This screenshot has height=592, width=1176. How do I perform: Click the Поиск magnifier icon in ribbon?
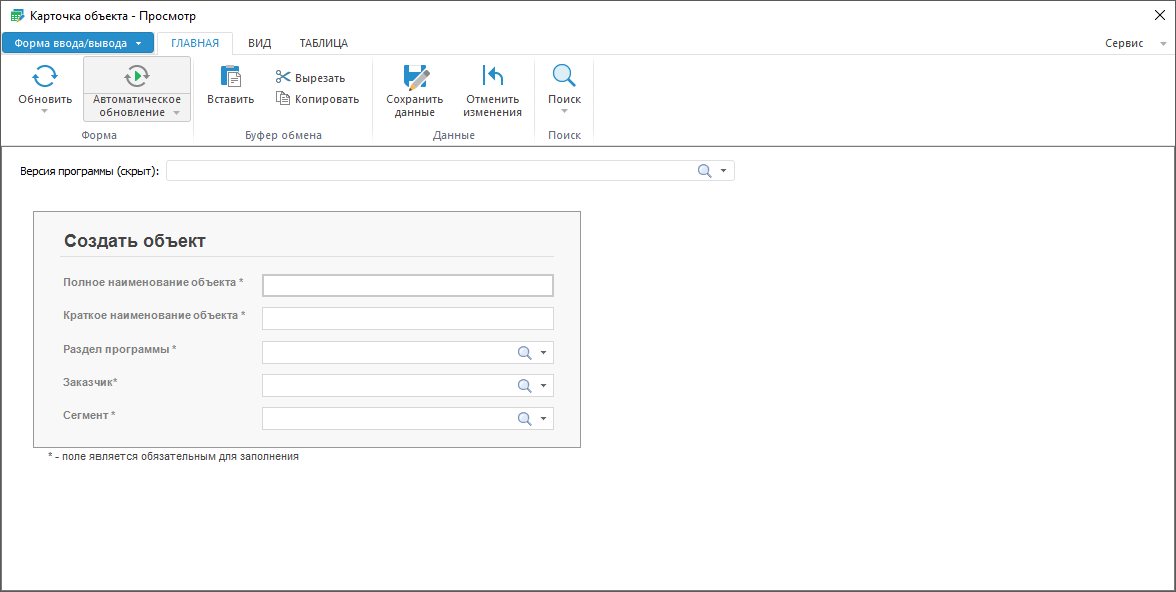click(x=564, y=76)
